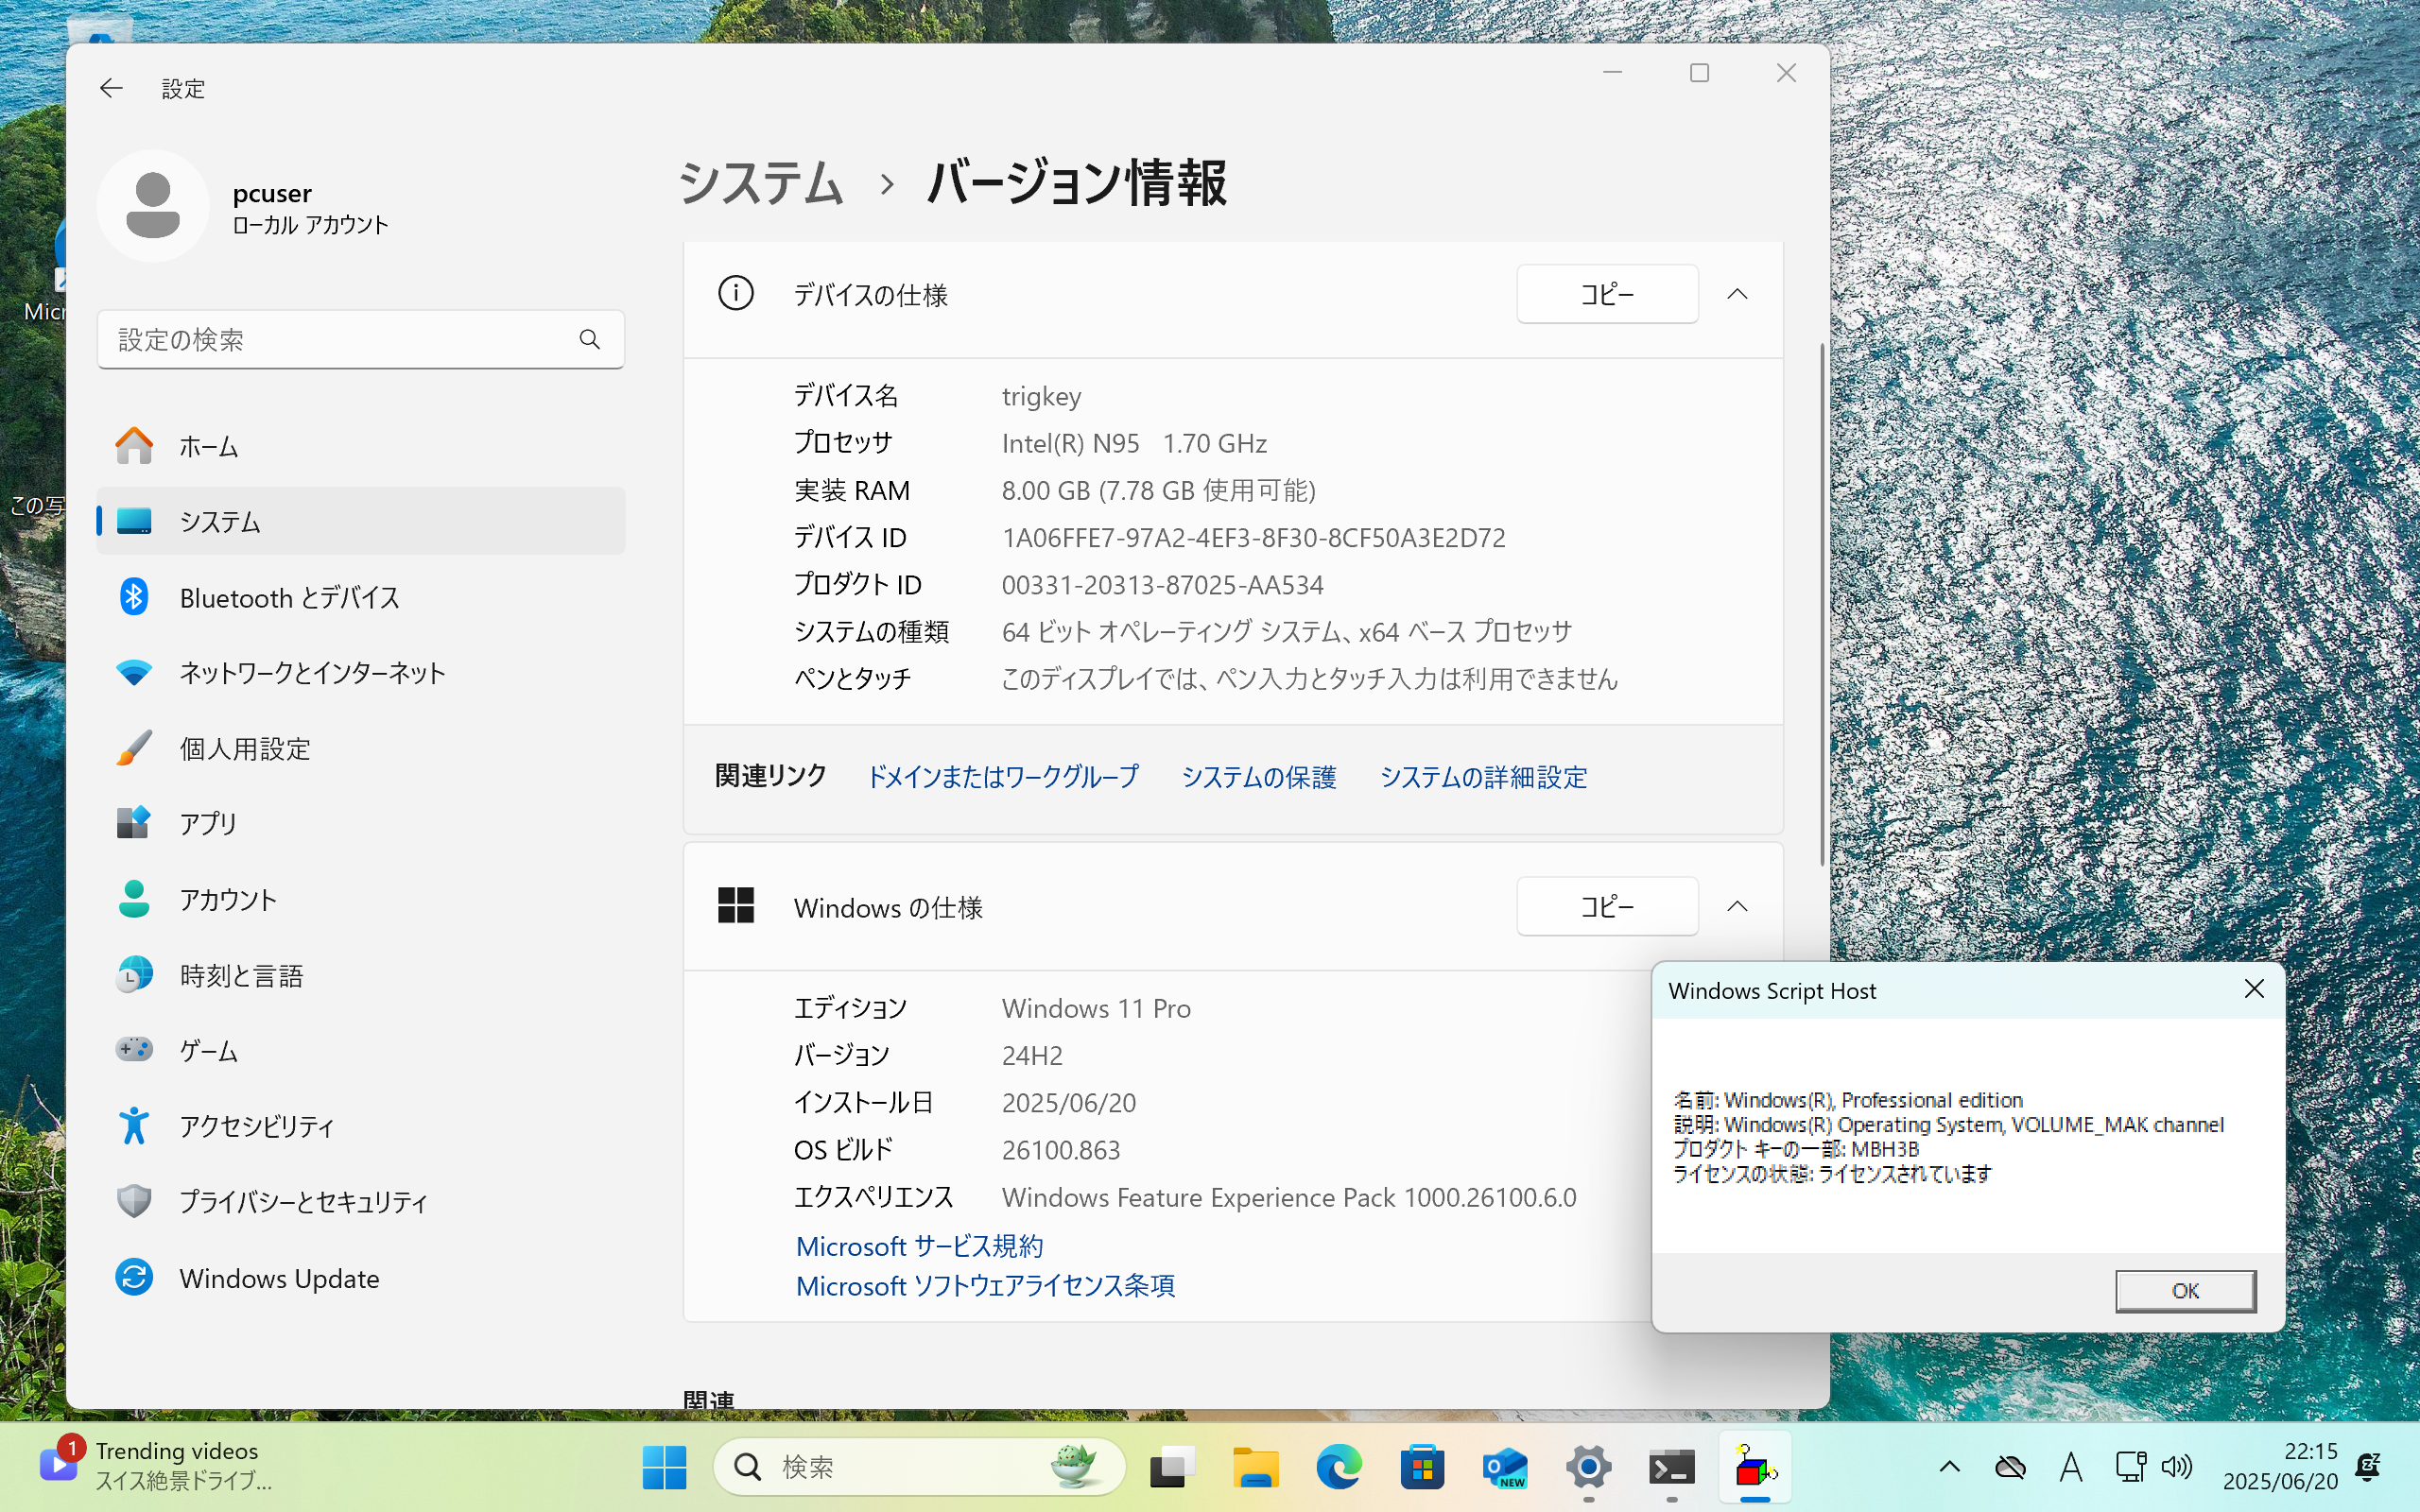Click the ゲーム controller icon
Screen dimensions: 2420x1512
134,1049
